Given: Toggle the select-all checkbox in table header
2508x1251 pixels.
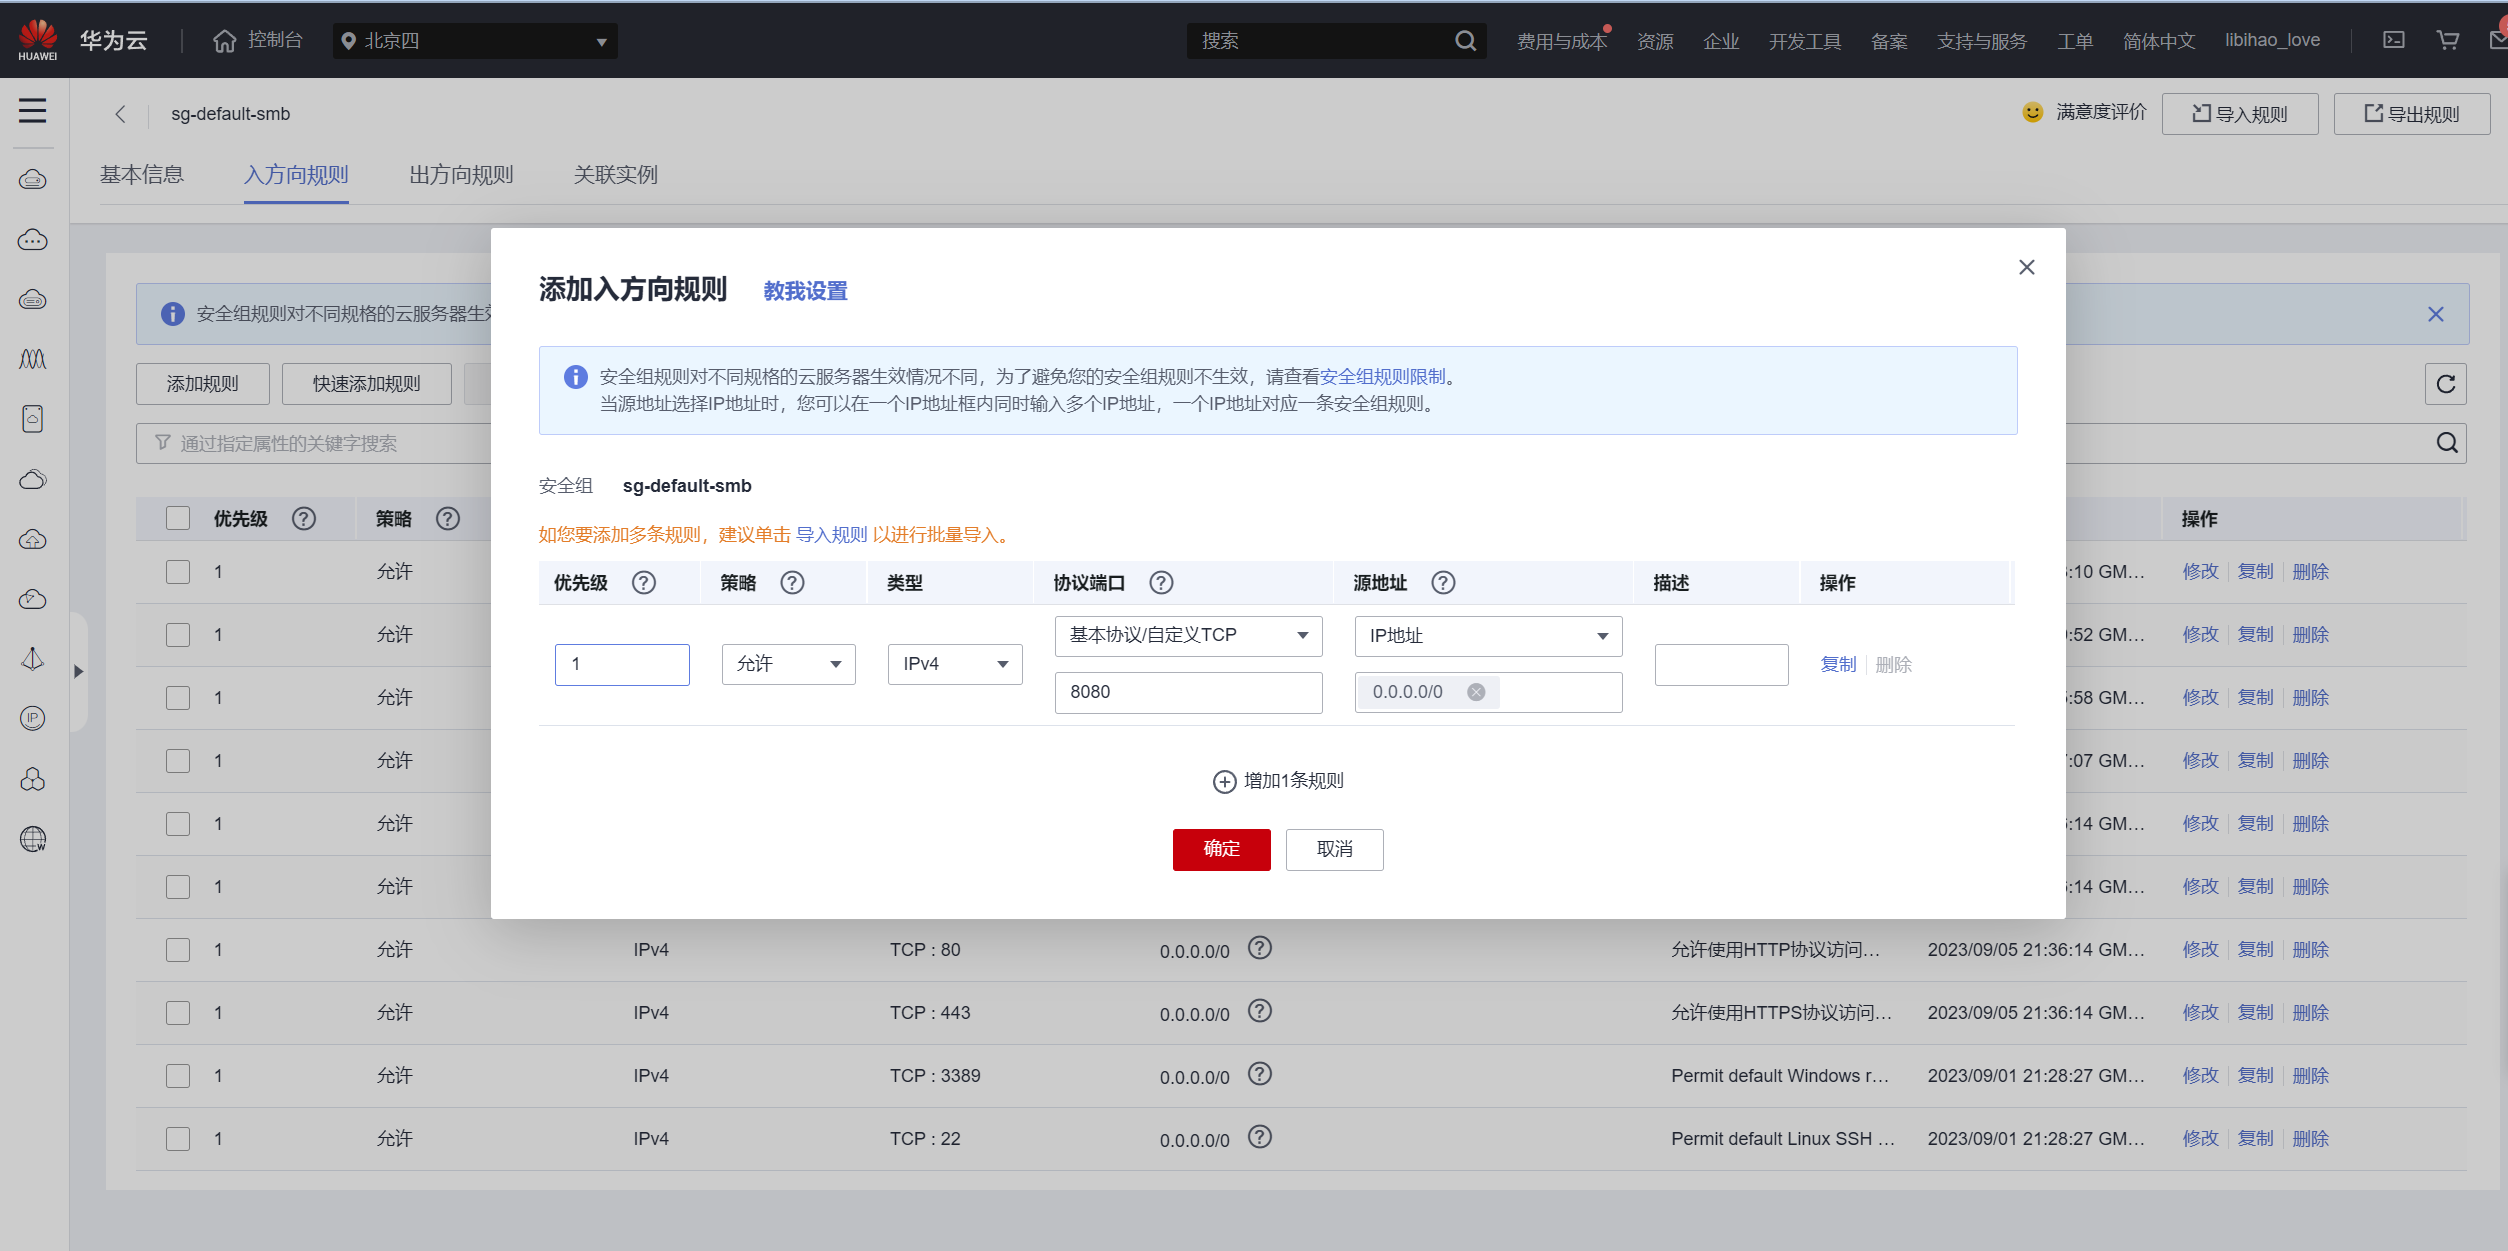Looking at the screenshot, I should click(177, 518).
